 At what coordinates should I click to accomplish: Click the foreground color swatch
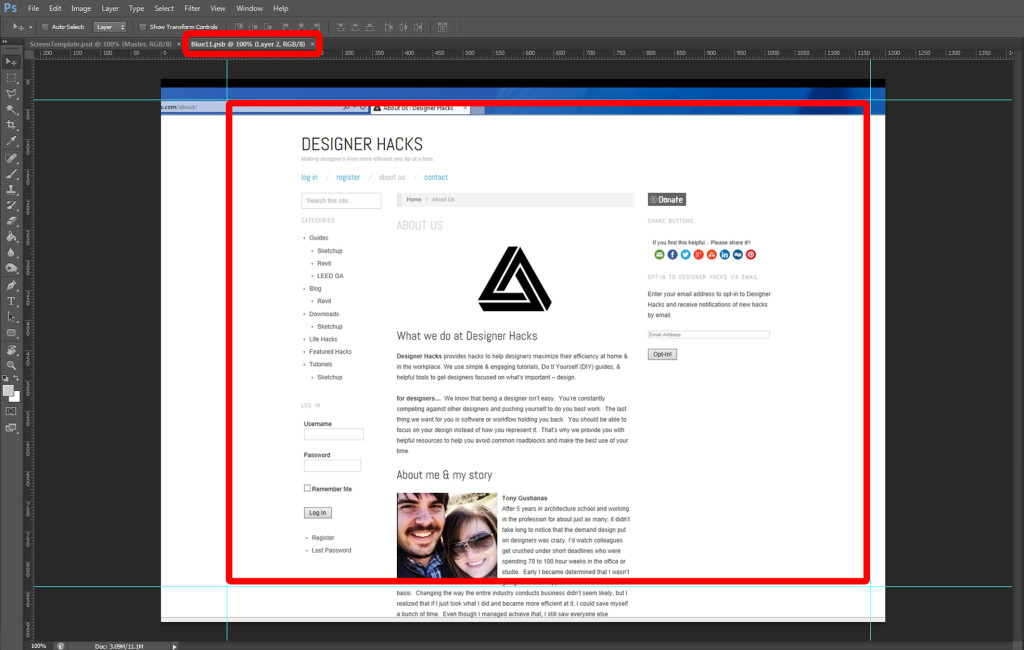tap(8, 391)
